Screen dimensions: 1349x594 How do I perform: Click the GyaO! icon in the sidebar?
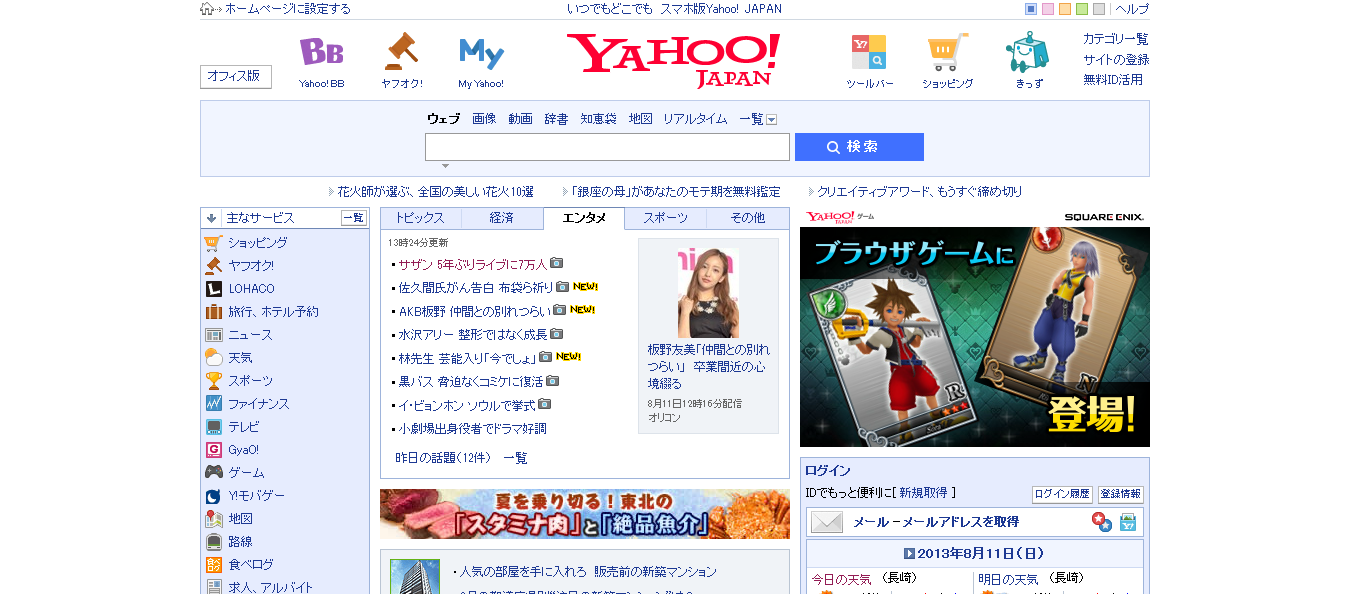pyautogui.click(x=213, y=450)
